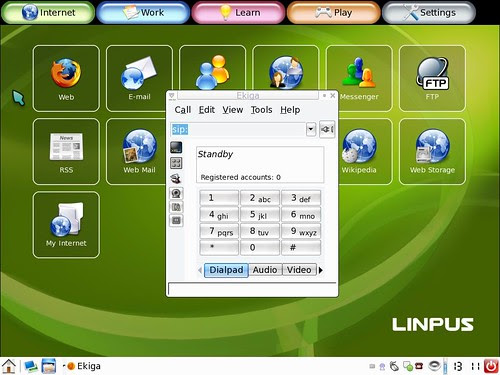Switch to the Play category tab
The image size is (500, 375).
point(334,13)
